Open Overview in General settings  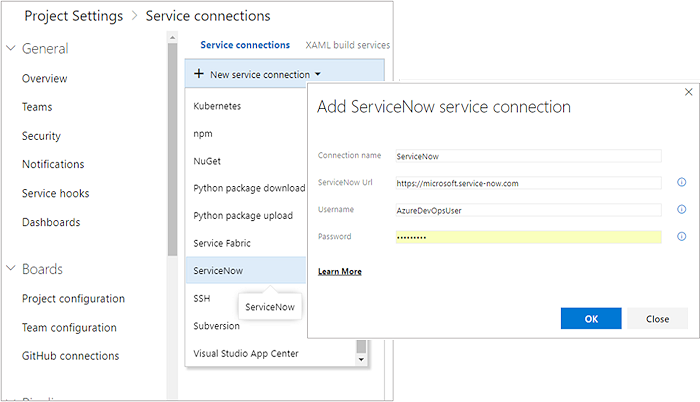[x=45, y=79]
